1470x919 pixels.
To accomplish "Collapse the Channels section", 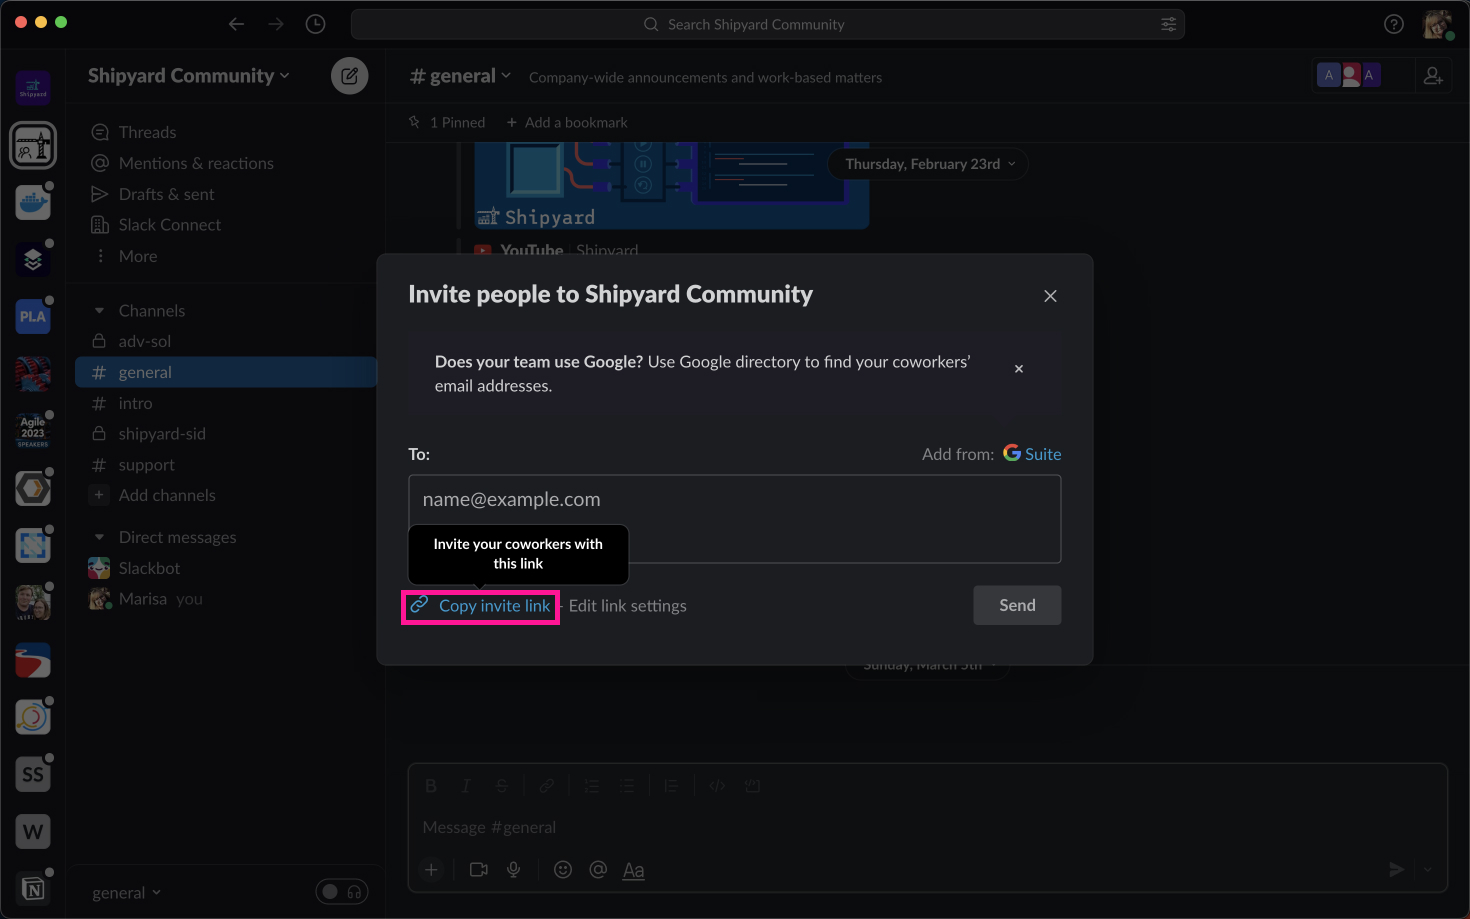I will tap(99, 311).
